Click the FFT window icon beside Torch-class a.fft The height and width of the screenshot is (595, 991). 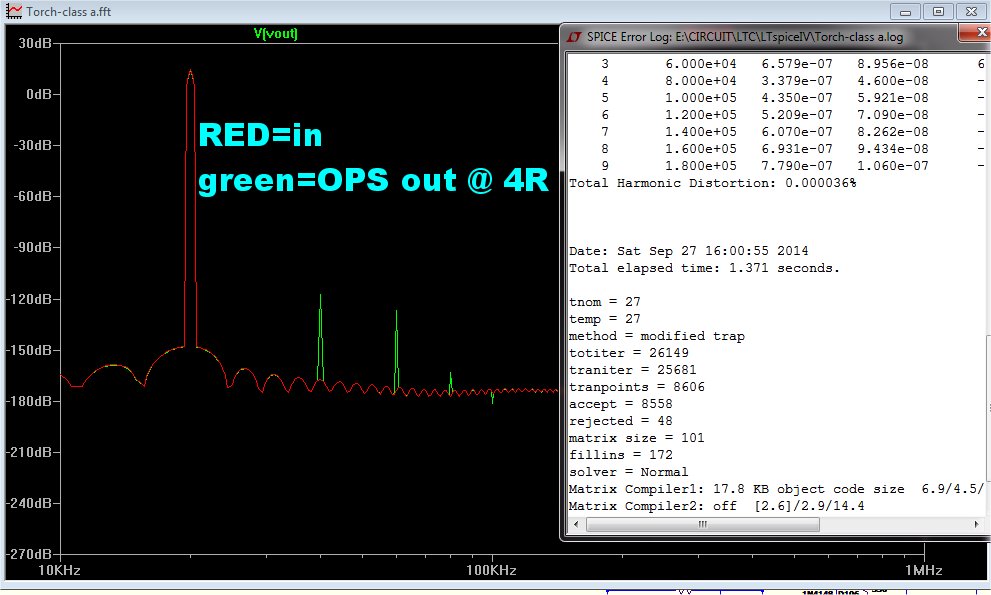[13, 11]
